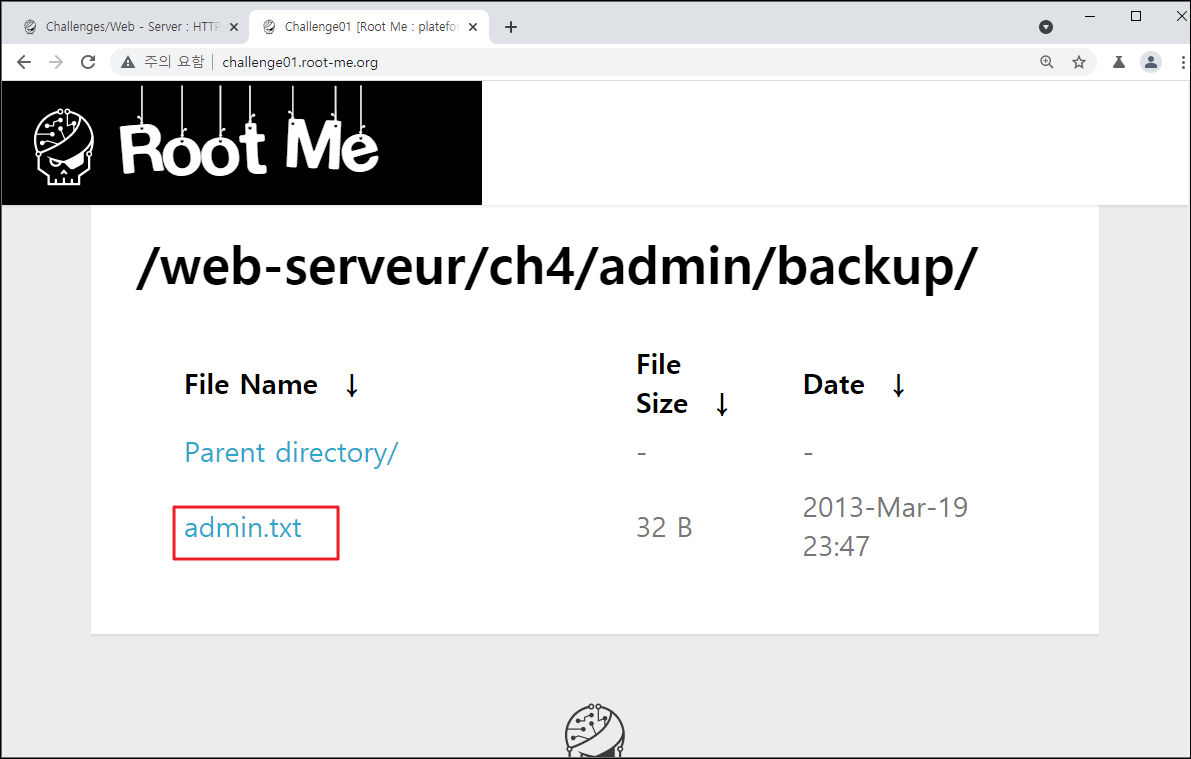
Task: Open the flask extension icon
Action: 1119,62
